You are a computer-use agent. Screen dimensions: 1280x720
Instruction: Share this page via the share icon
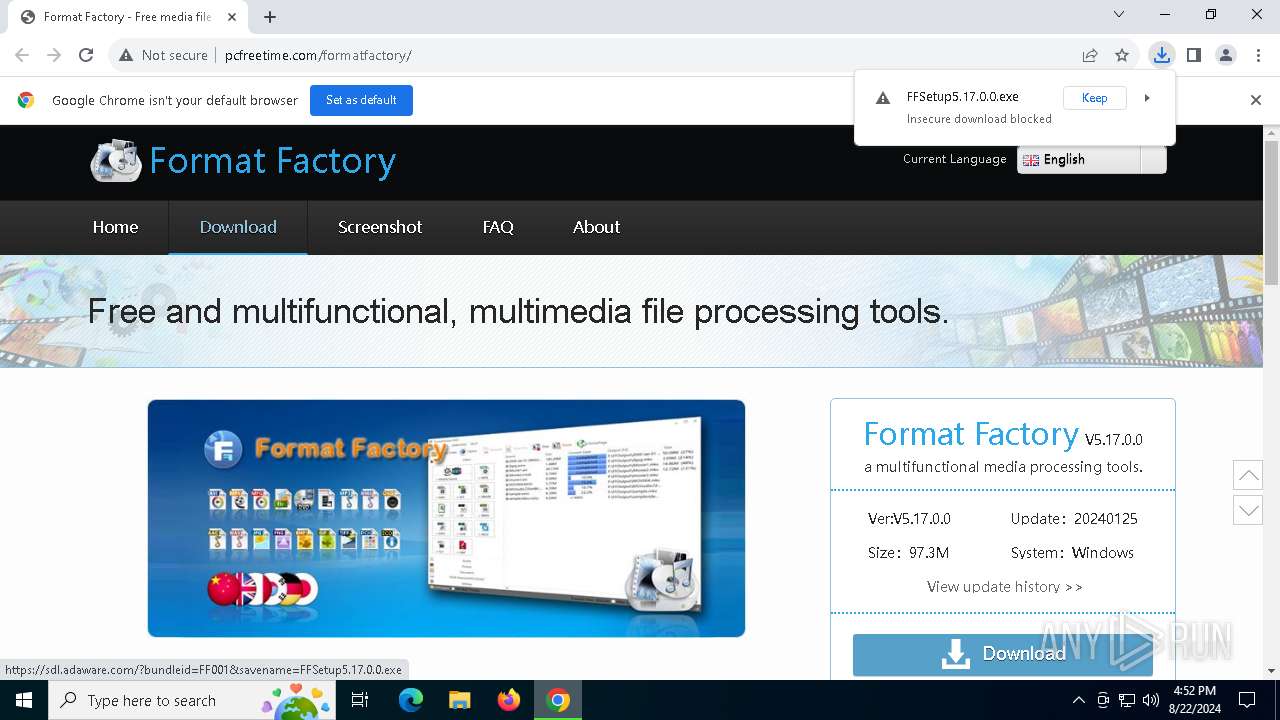(1090, 55)
